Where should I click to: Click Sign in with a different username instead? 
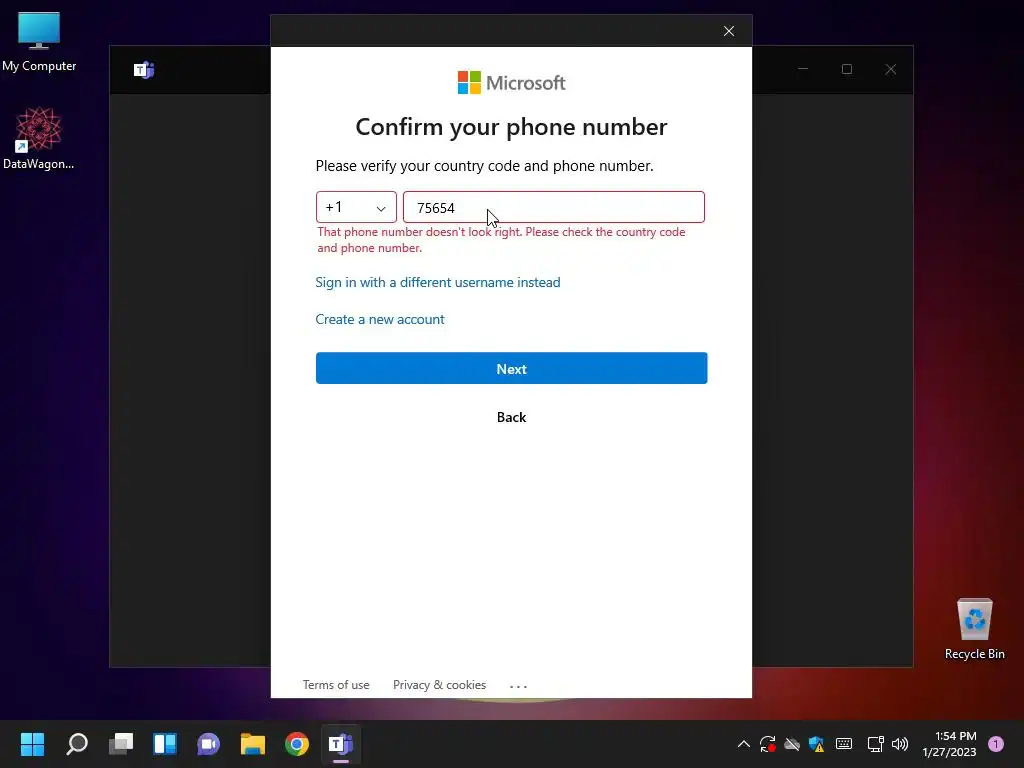(438, 282)
